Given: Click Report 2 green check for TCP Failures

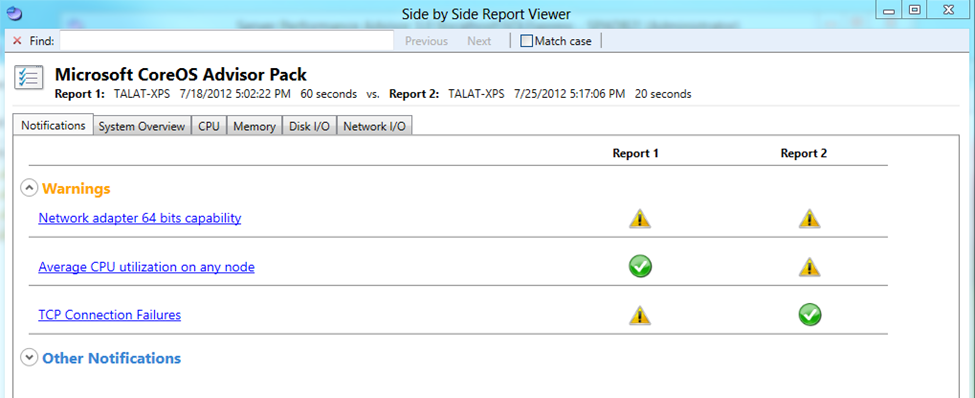Looking at the screenshot, I should pyautogui.click(x=810, y=315).
